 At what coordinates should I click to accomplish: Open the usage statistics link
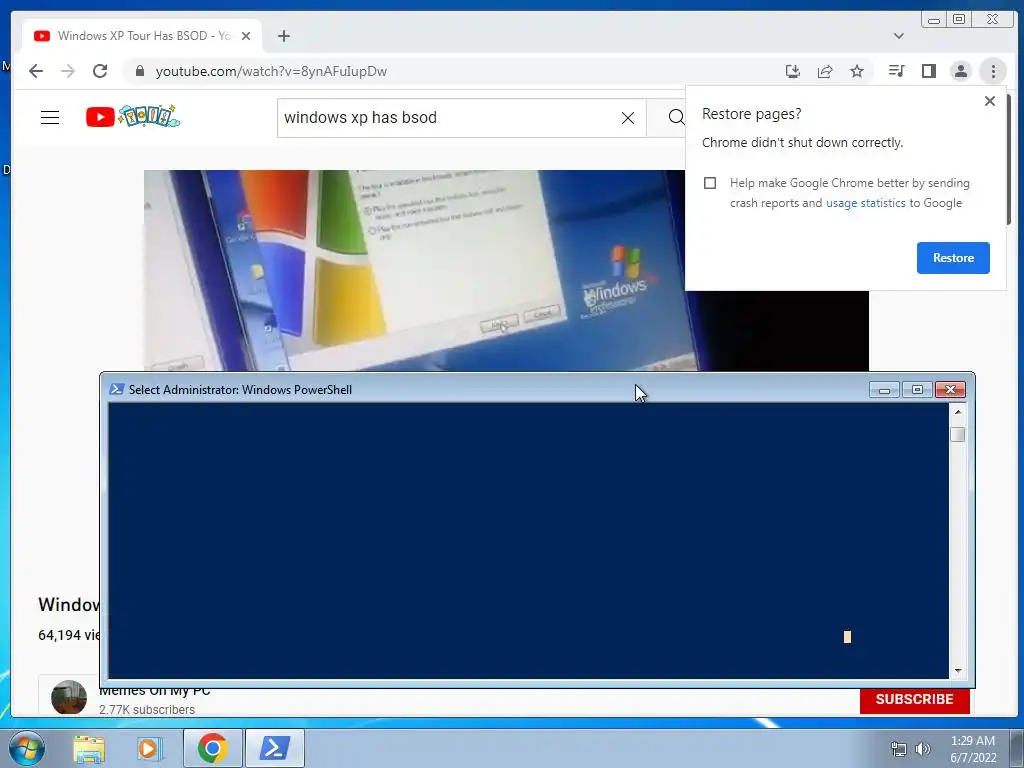(865, 203)
